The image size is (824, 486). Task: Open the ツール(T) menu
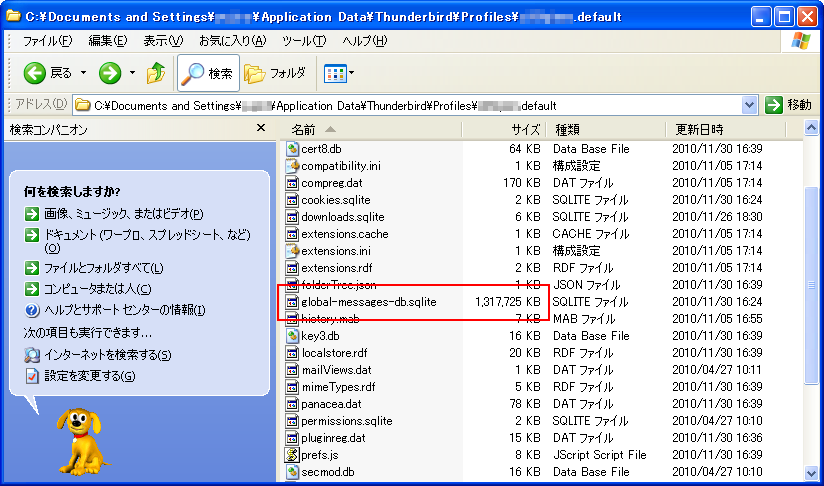(304, 40)
